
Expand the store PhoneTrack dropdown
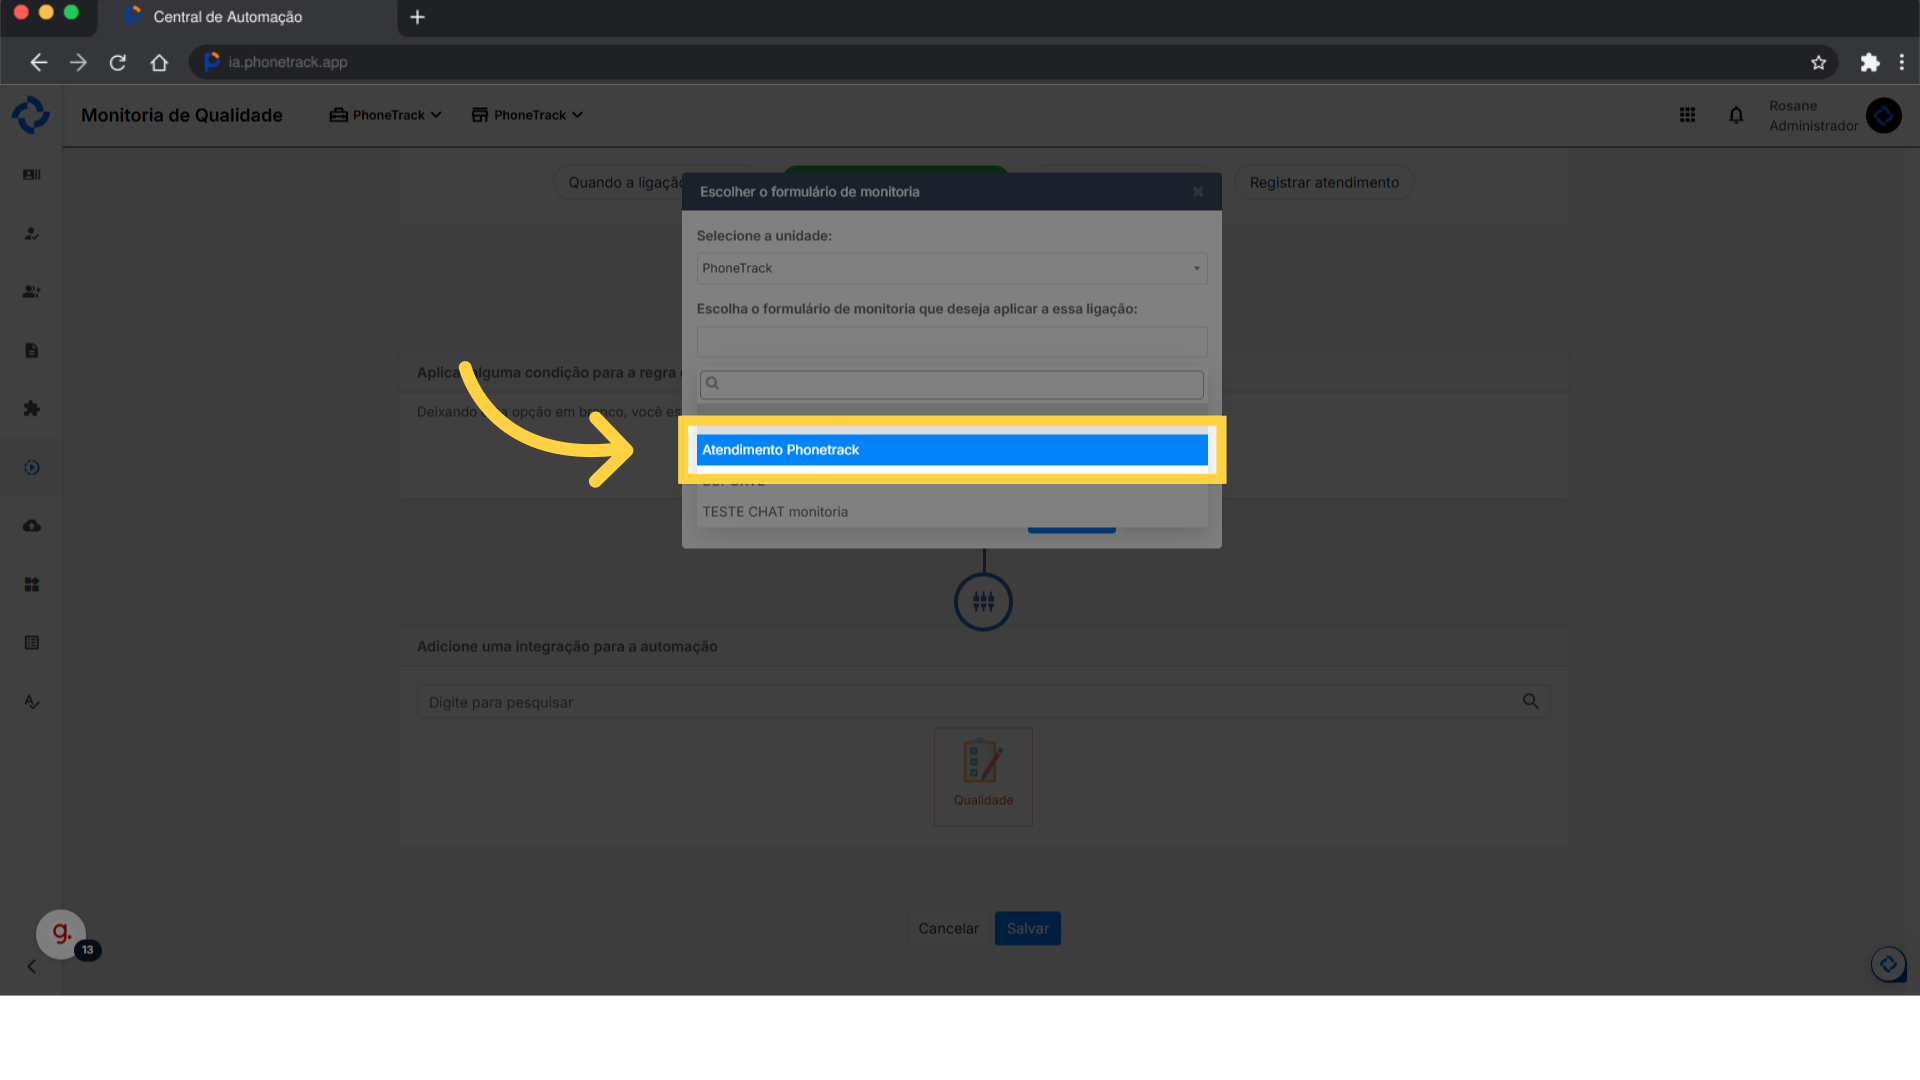[x=527, y=115]
